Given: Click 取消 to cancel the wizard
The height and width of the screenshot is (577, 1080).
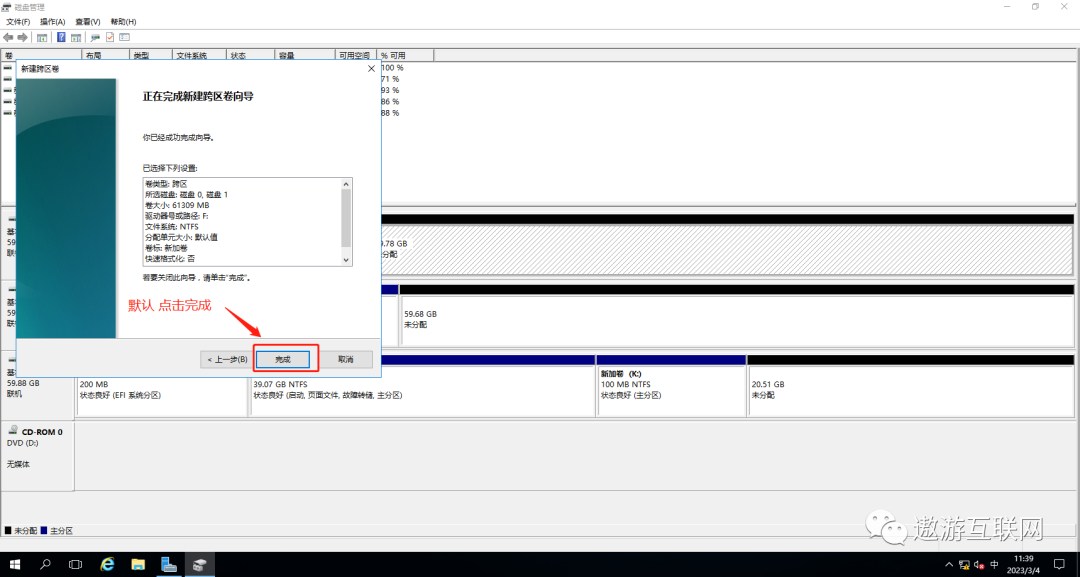Looking at the screenshot, I should (x=346, y=359).
